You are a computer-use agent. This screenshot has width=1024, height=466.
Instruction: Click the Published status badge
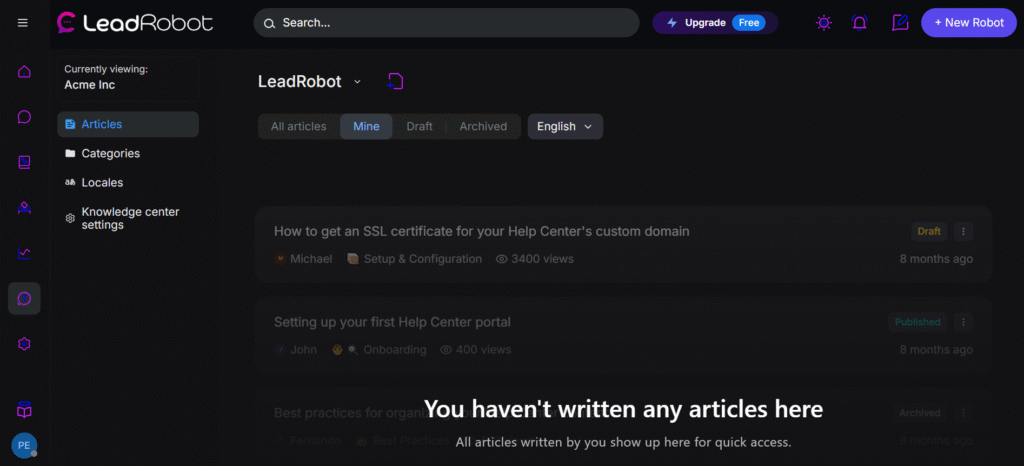(917, 322)
